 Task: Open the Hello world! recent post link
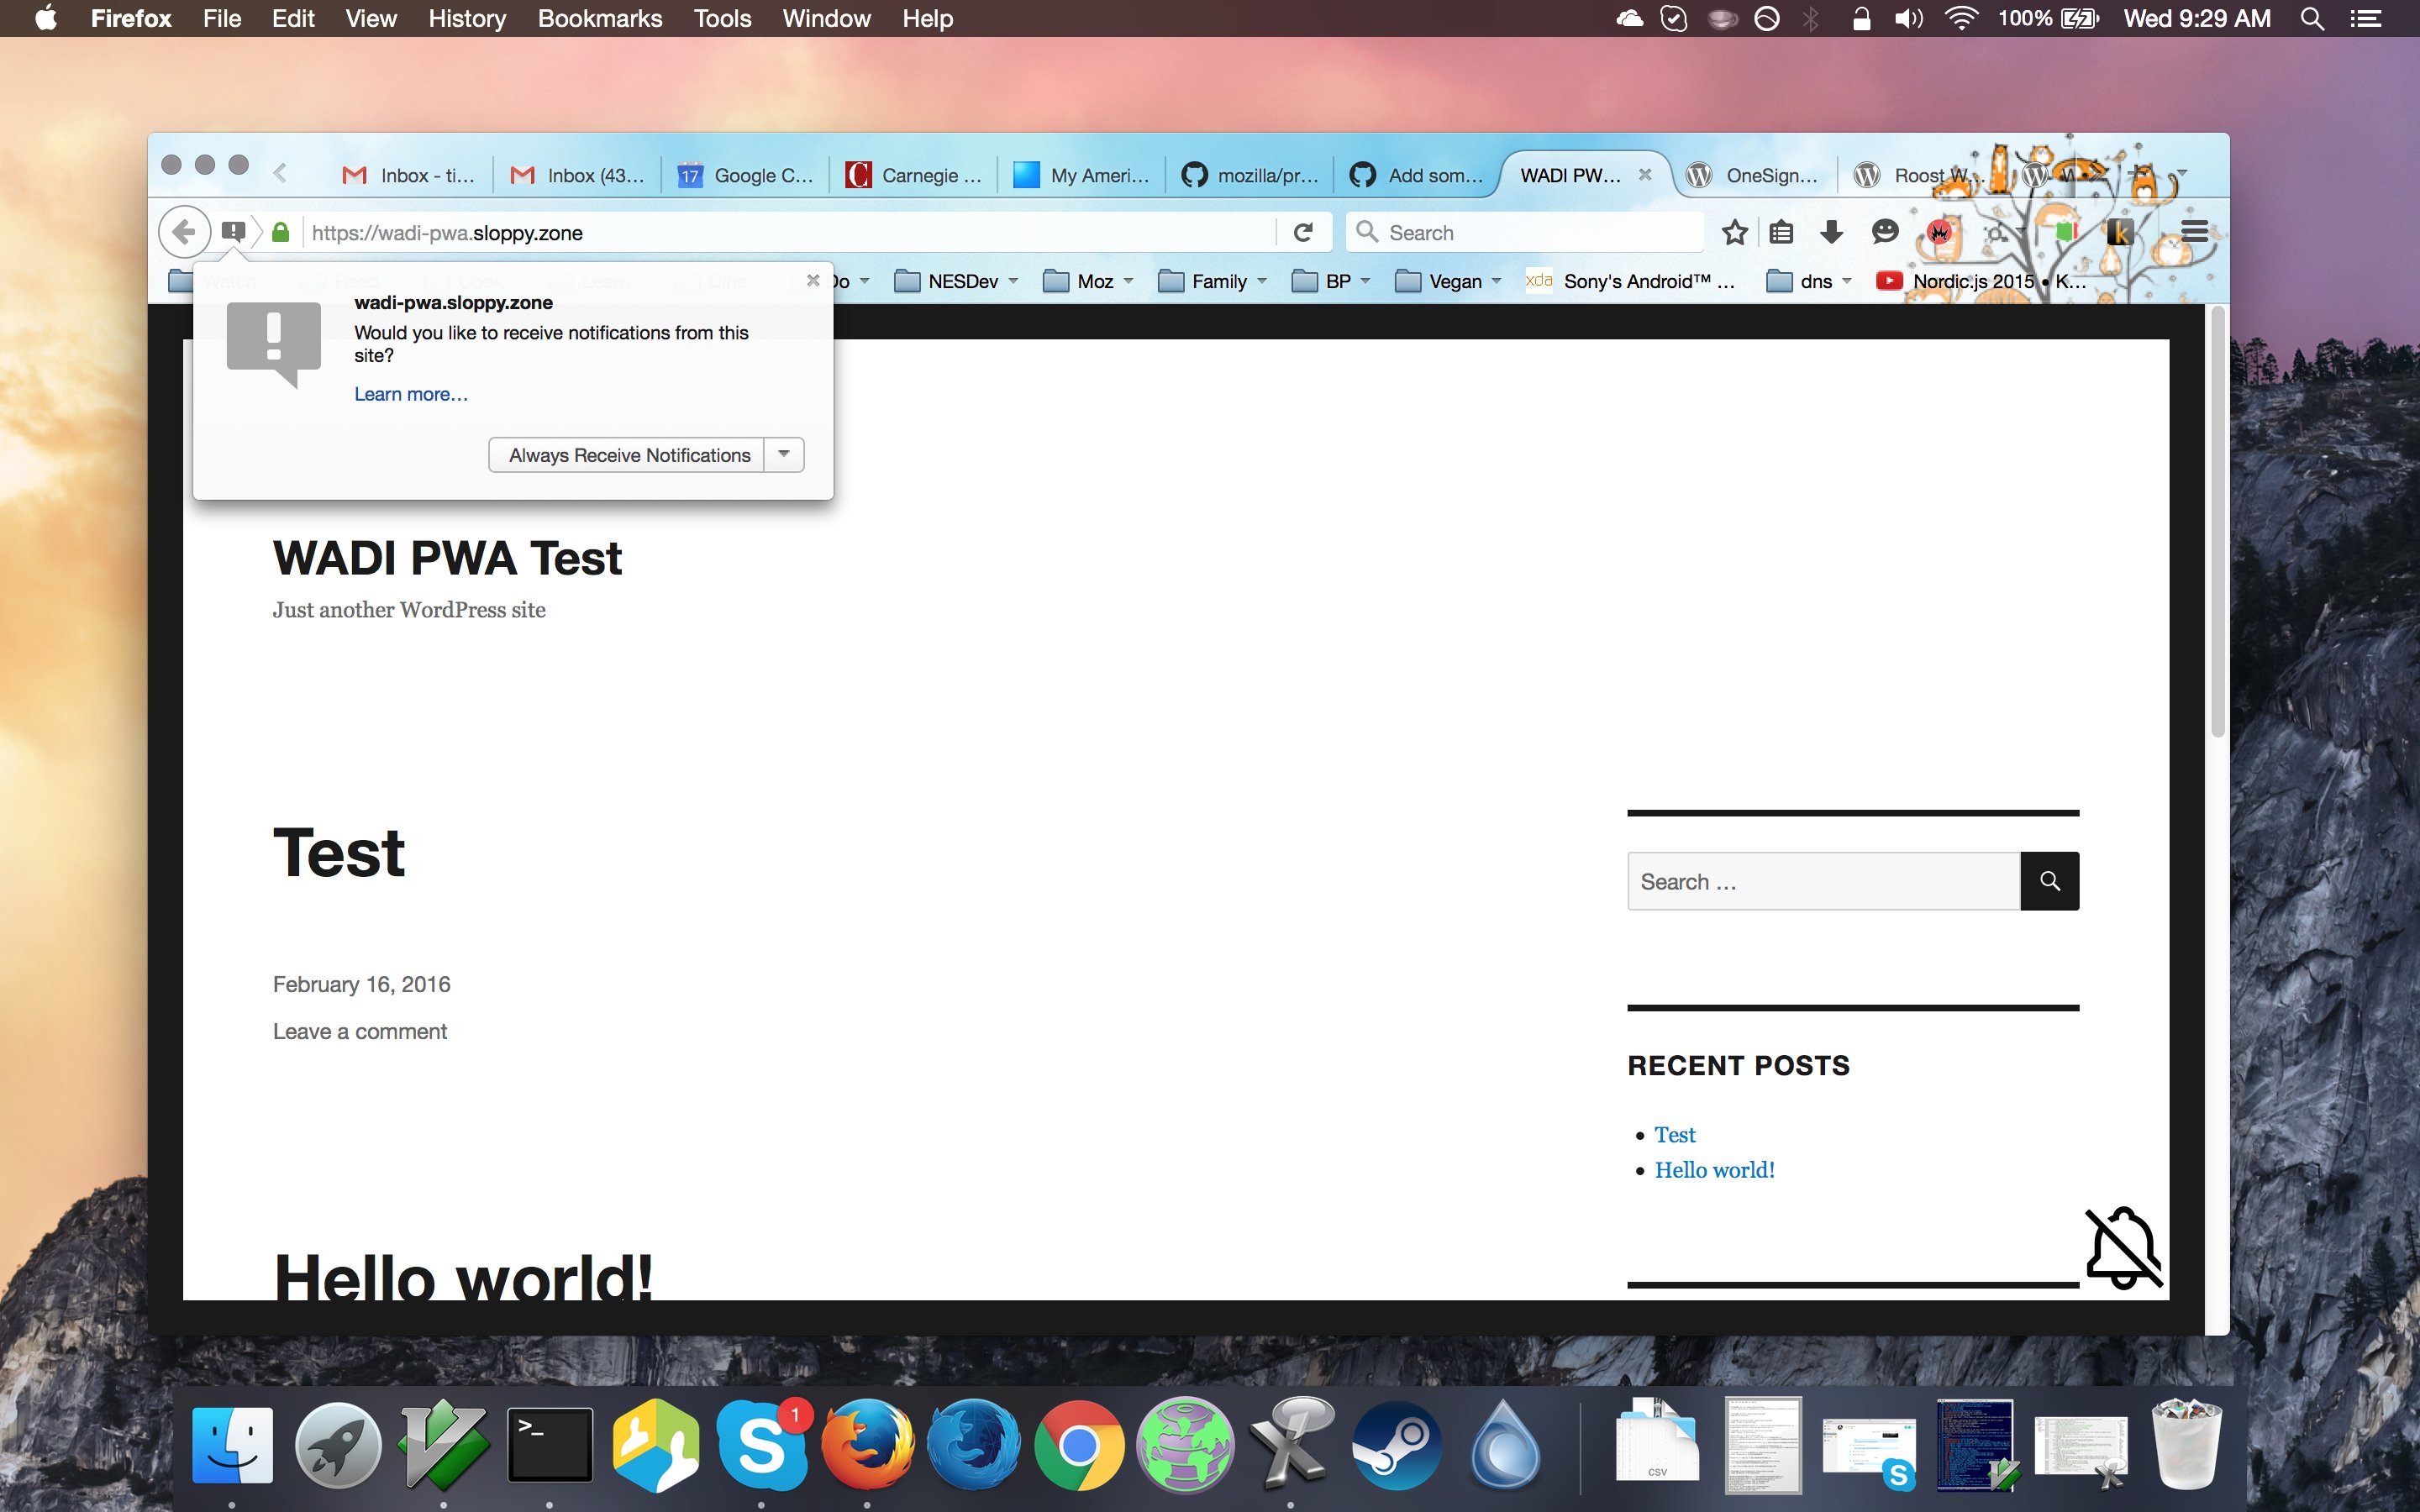click(1714, 1169)
